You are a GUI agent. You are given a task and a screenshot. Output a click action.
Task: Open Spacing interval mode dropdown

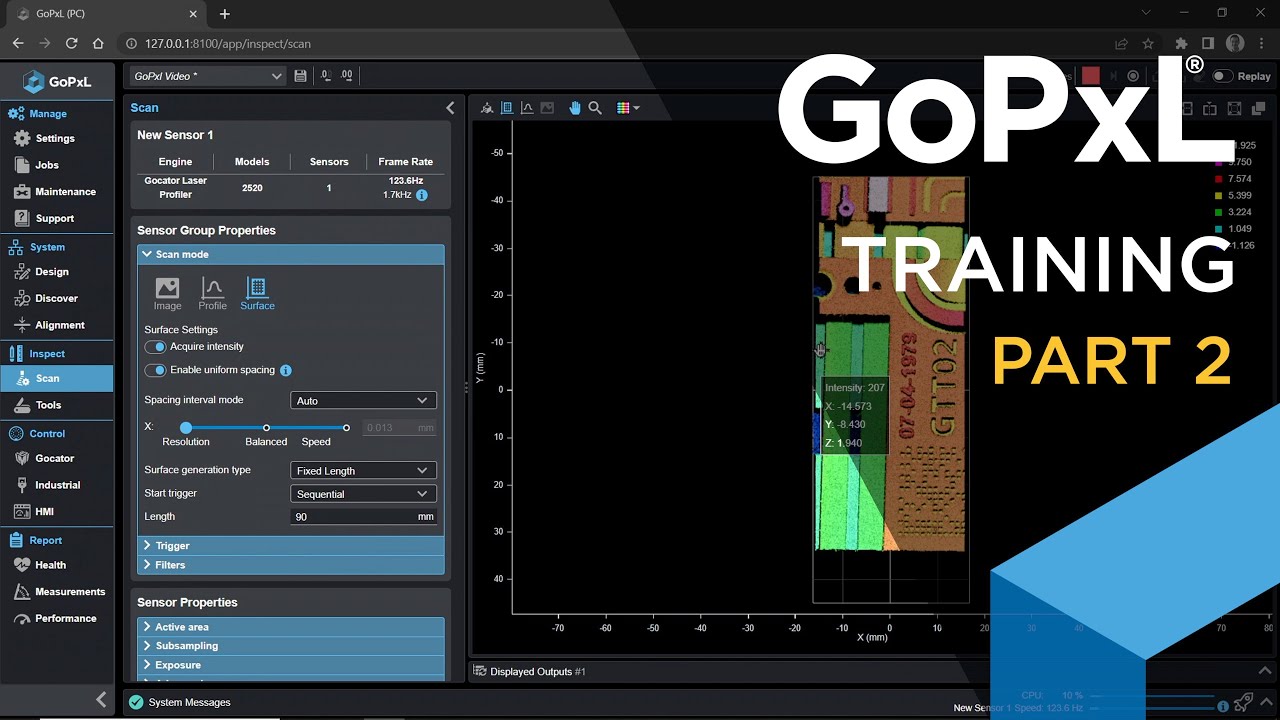pos(363,400)
